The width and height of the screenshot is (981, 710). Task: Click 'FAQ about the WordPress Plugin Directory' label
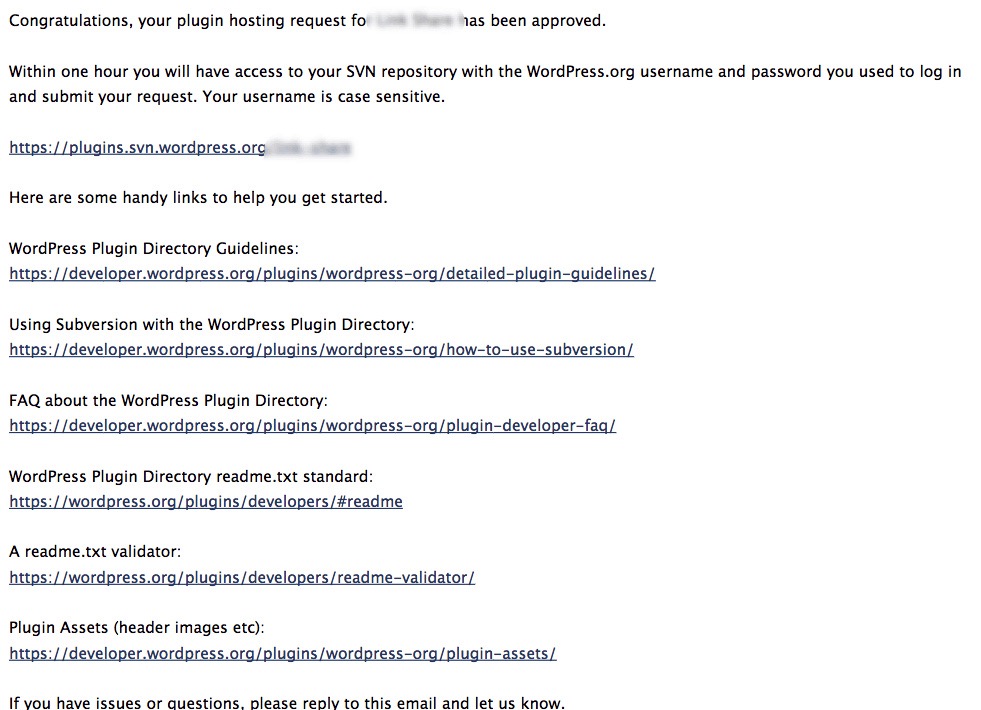point(168,401)
